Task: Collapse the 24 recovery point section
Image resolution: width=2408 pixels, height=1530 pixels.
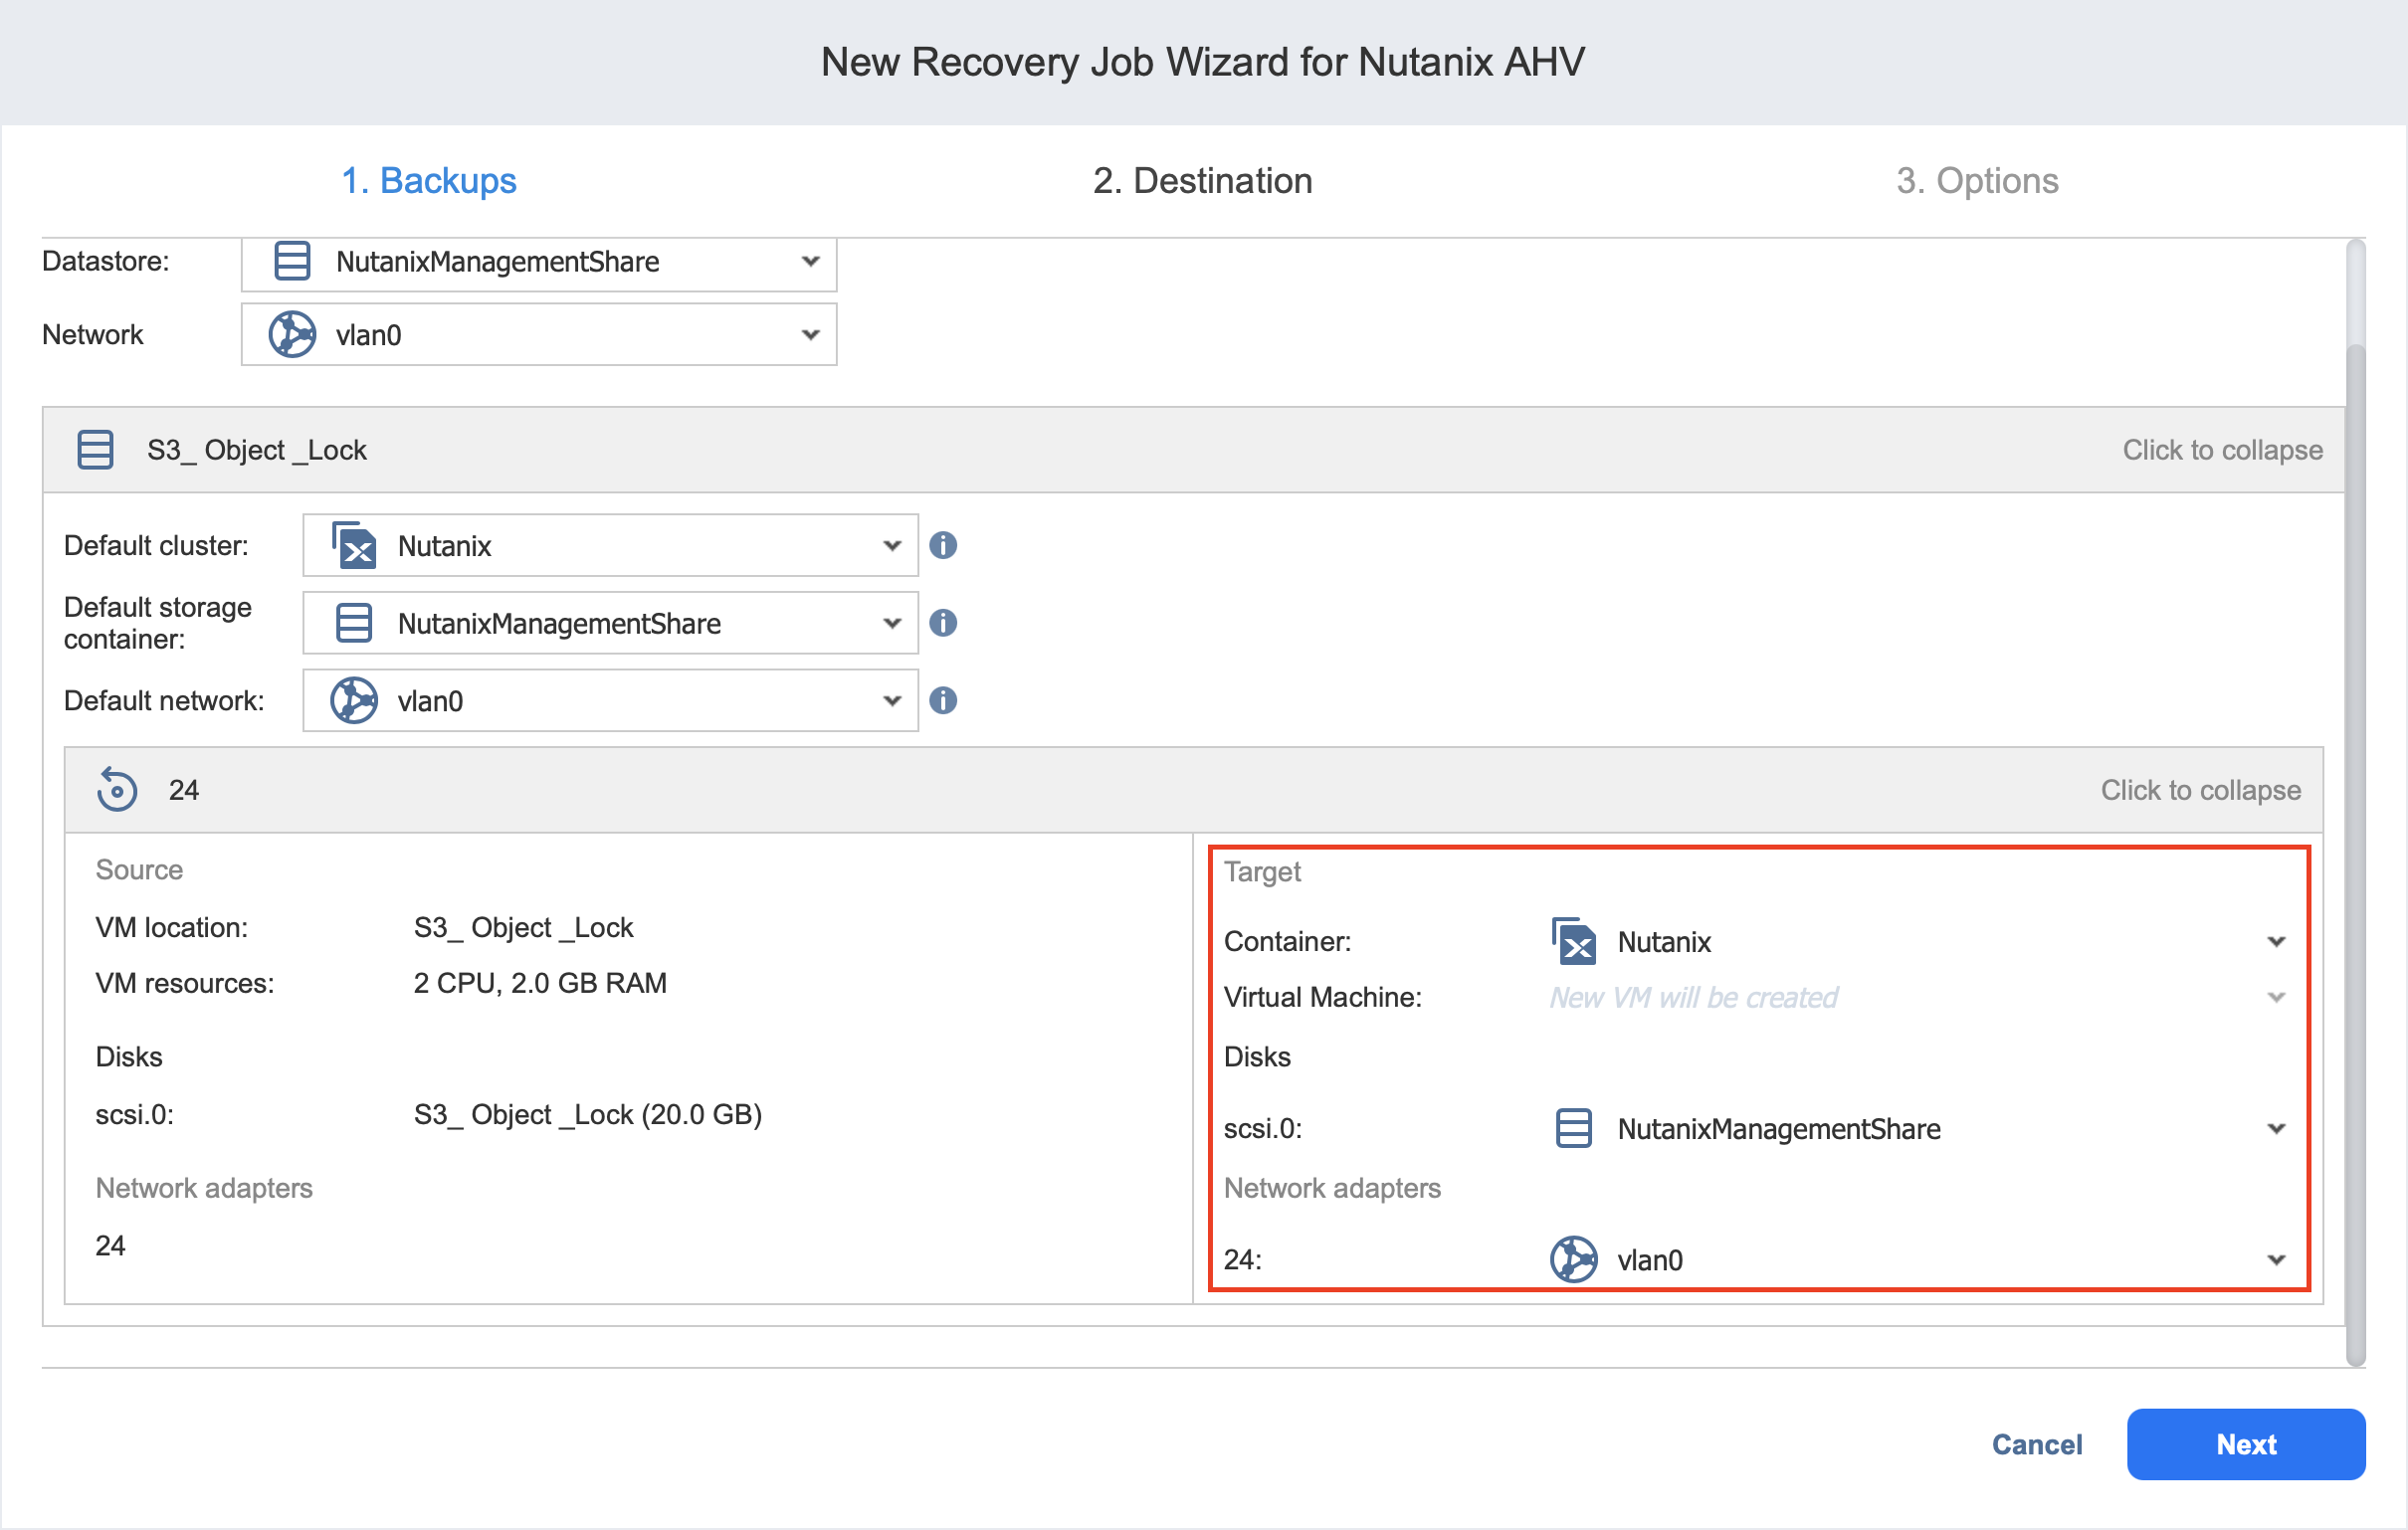Action: click(2200, 790)
